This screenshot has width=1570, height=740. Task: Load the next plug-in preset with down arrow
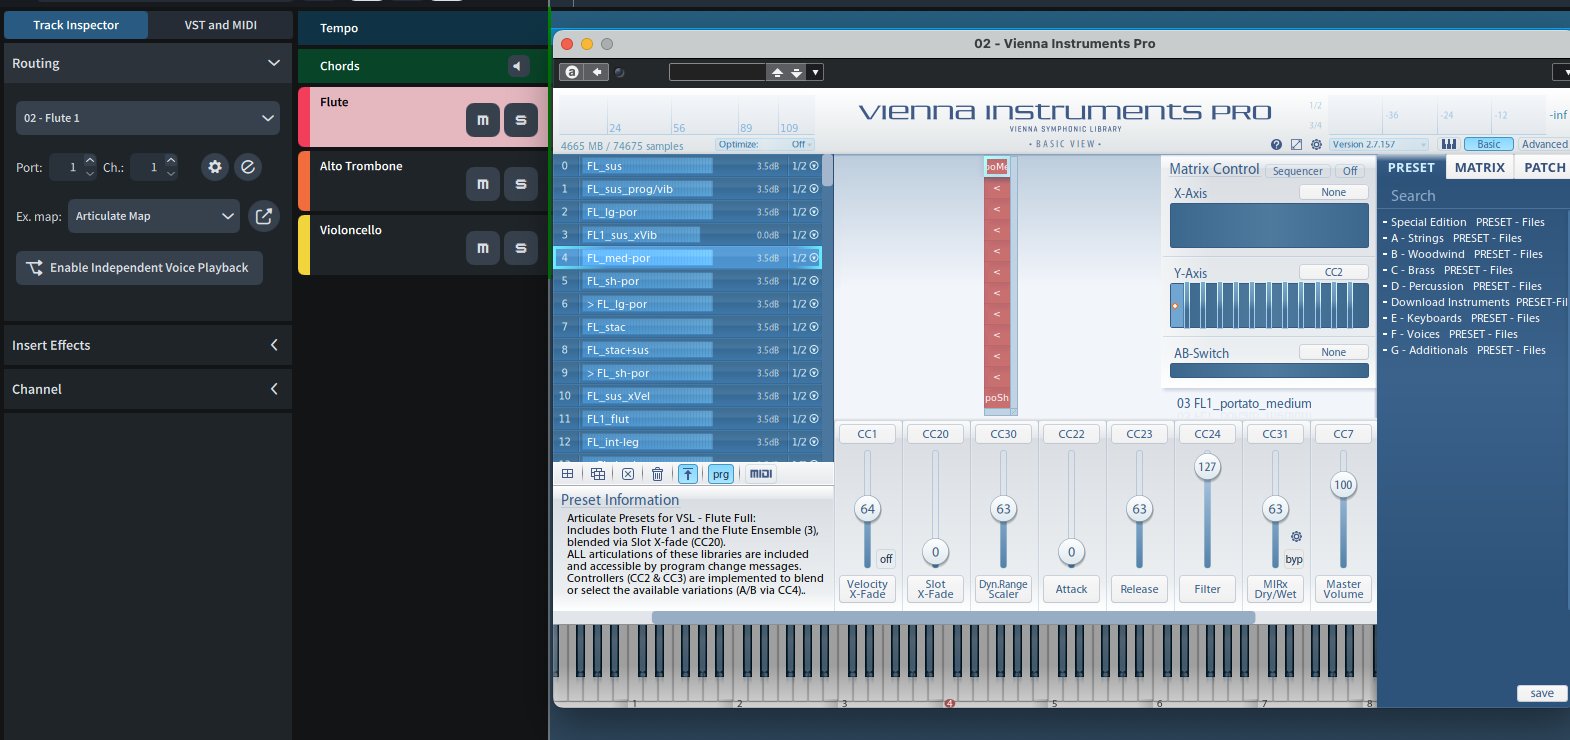797,72
